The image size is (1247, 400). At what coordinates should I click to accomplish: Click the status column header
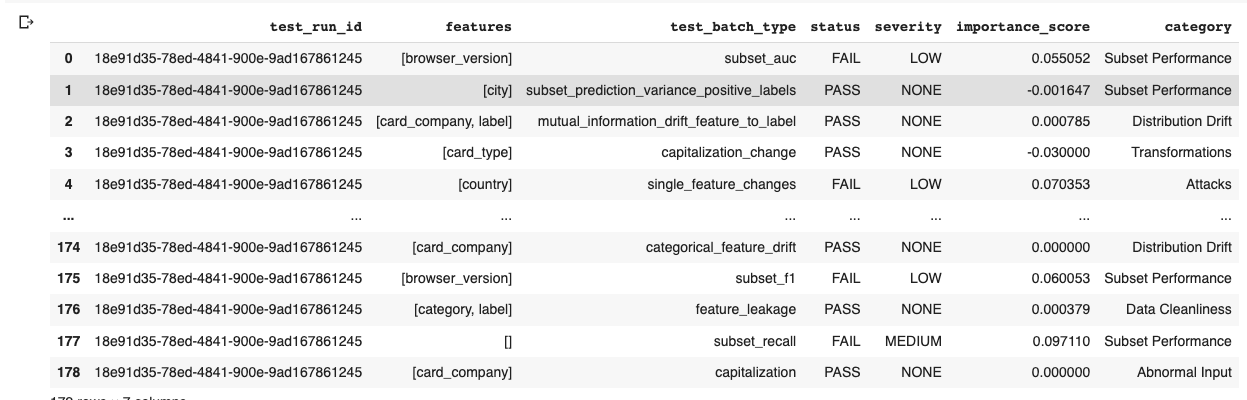pyautogui.click(x=835, y=27)
